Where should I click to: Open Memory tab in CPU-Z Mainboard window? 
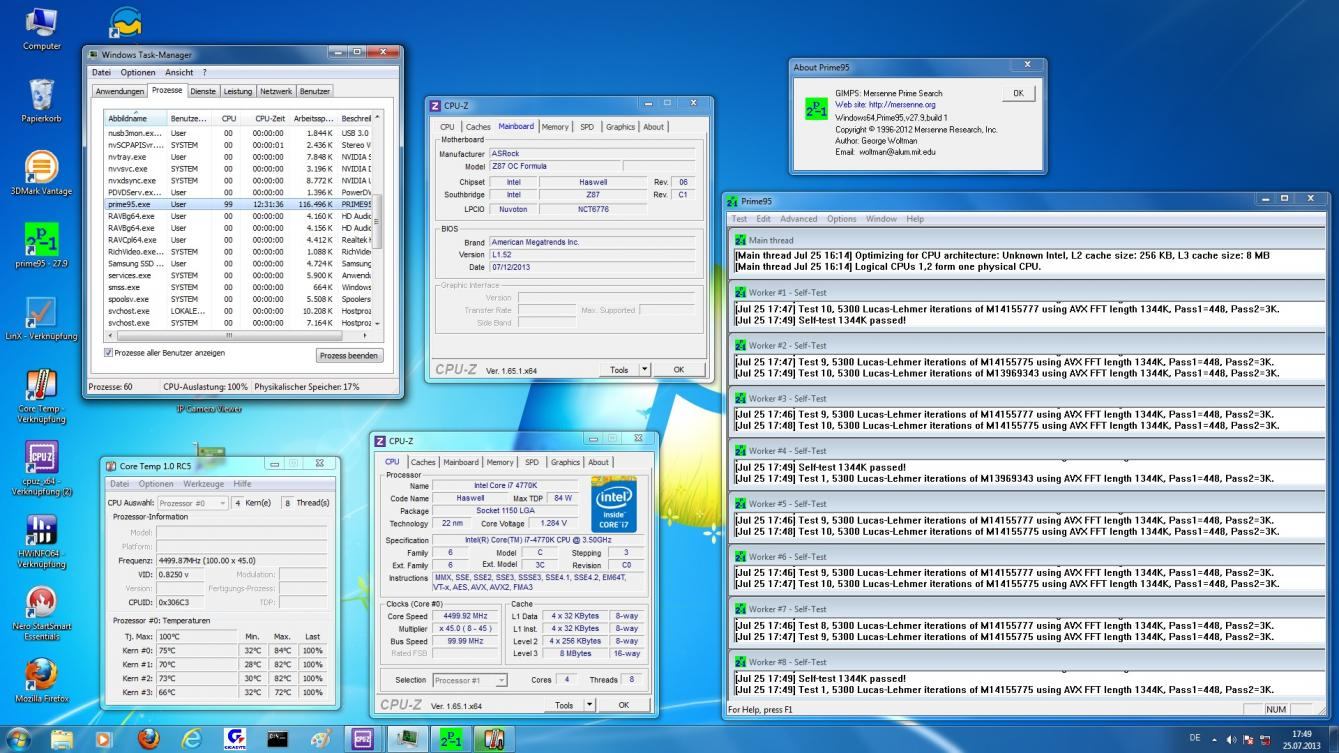[555, 127]
